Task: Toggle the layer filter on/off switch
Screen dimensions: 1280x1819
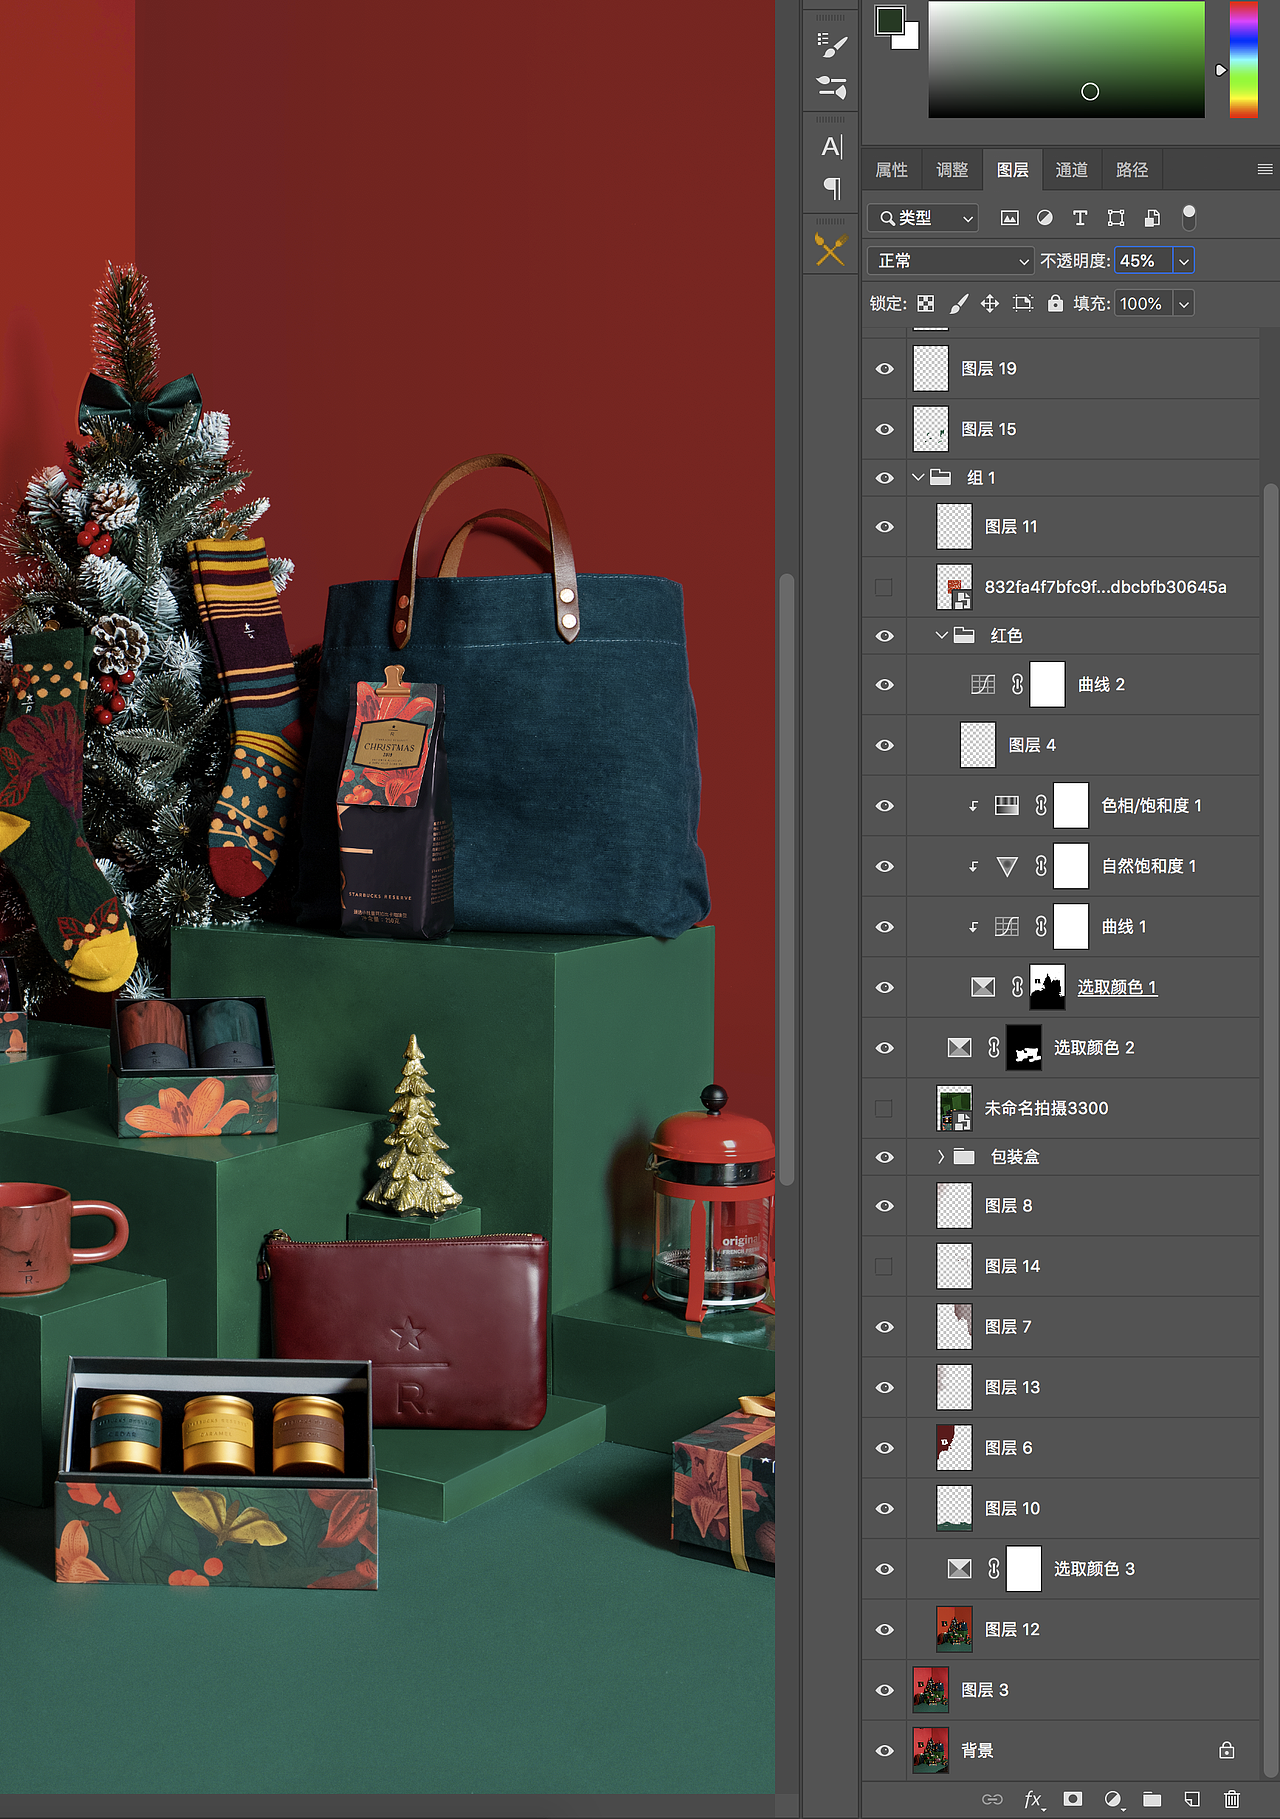Action: (1189, 217)
